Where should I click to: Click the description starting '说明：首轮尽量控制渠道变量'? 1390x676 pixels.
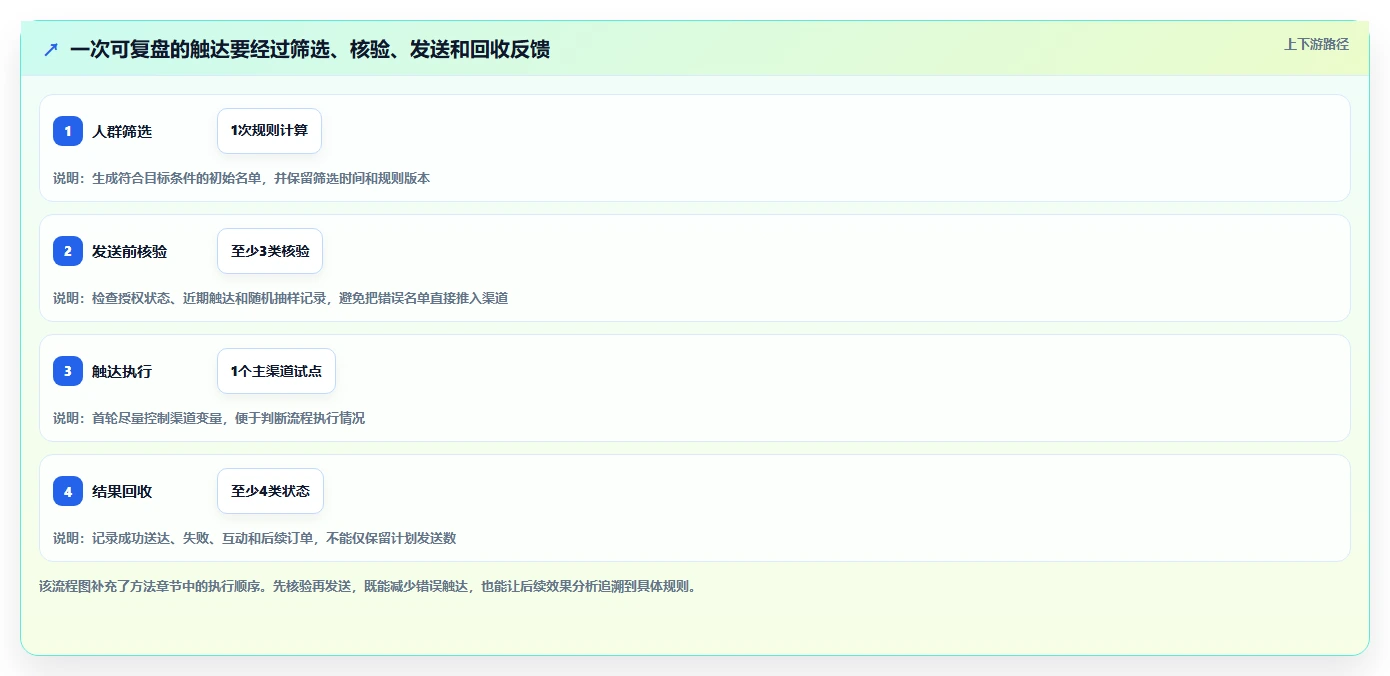click(x=209, y=418)
